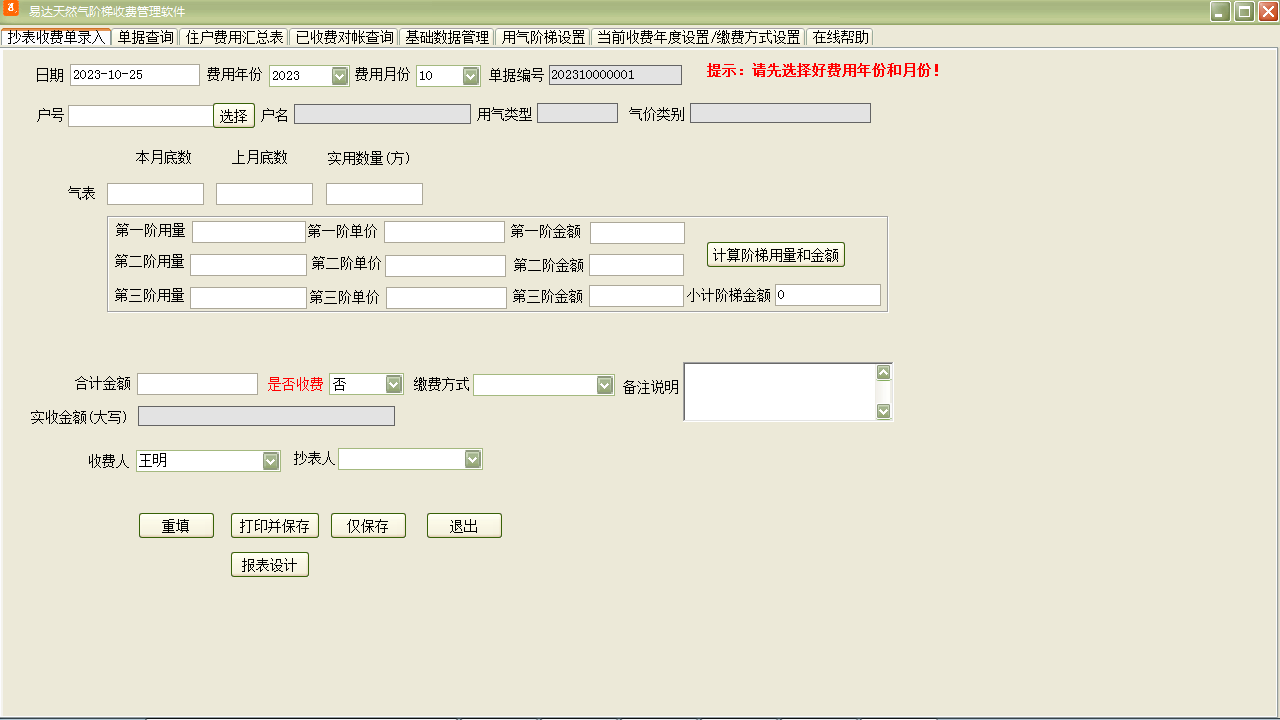Click the red hint text 提示：请先选择好费用年份和月份！
Viewport: 1280px width, 720px height.
(x=824, y=71)
